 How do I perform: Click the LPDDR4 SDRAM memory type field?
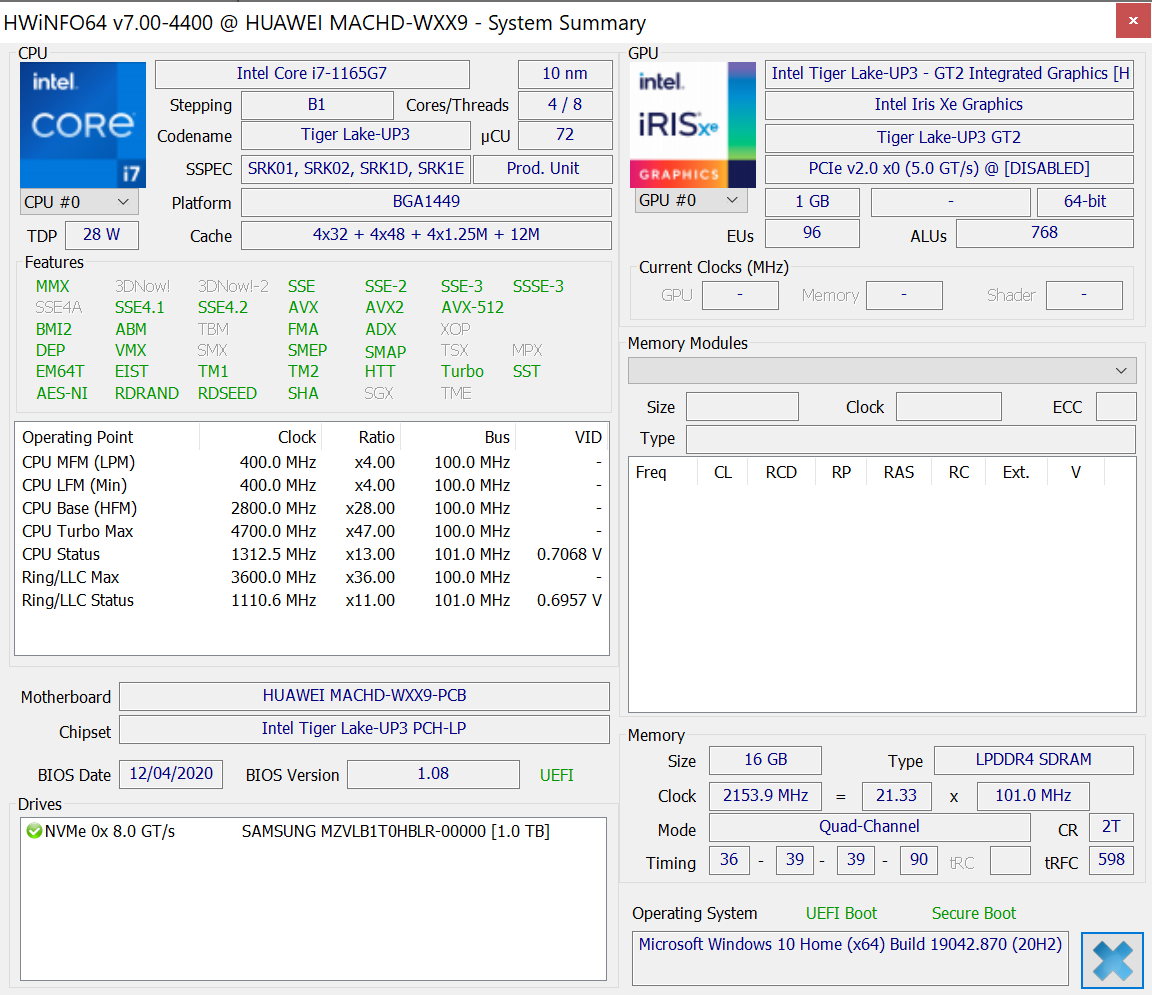(1034, 760)
